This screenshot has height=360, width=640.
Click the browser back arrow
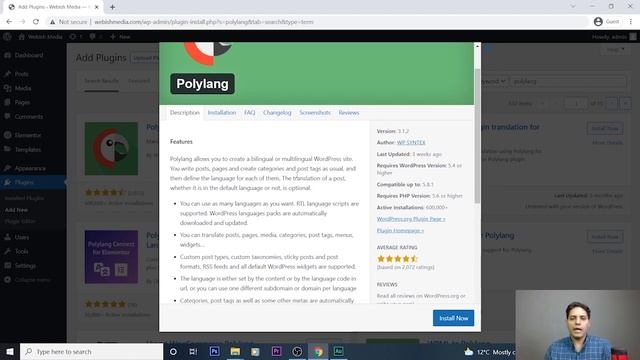[9, 22]
